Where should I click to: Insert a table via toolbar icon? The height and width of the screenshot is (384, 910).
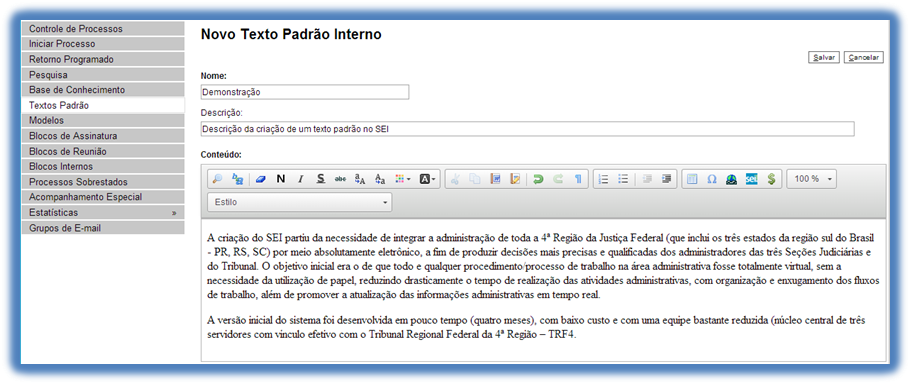pos(692,179)
